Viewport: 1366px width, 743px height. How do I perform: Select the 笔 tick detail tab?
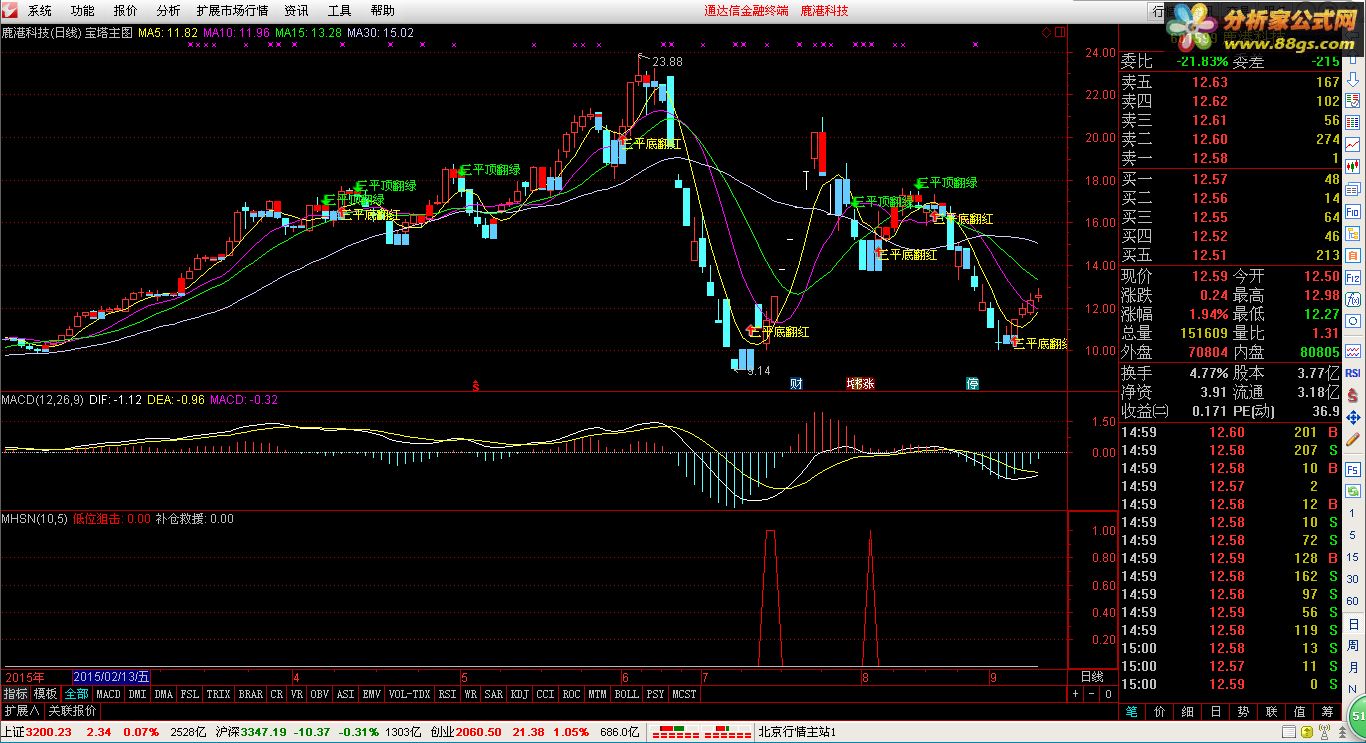coord(1132,712)
